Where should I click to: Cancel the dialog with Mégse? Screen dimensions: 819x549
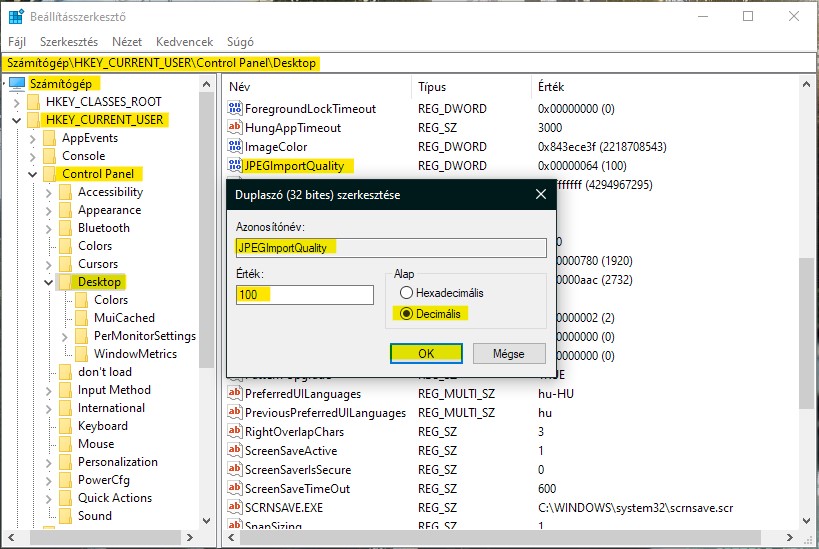pyautogui.click(x=509, y=353)
